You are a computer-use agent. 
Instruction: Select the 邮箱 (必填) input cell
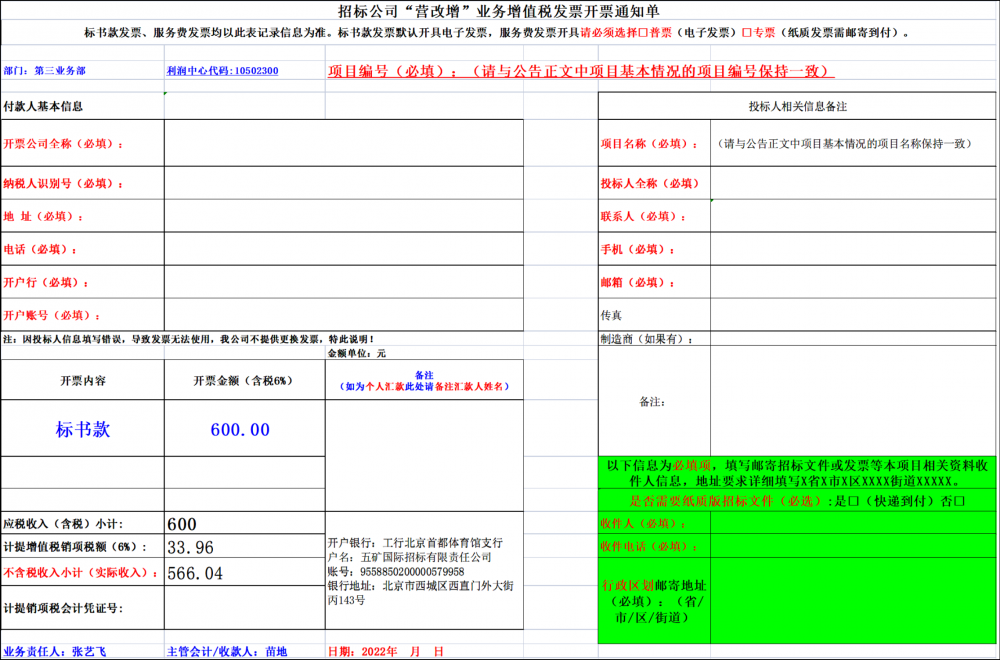[853, 282]
